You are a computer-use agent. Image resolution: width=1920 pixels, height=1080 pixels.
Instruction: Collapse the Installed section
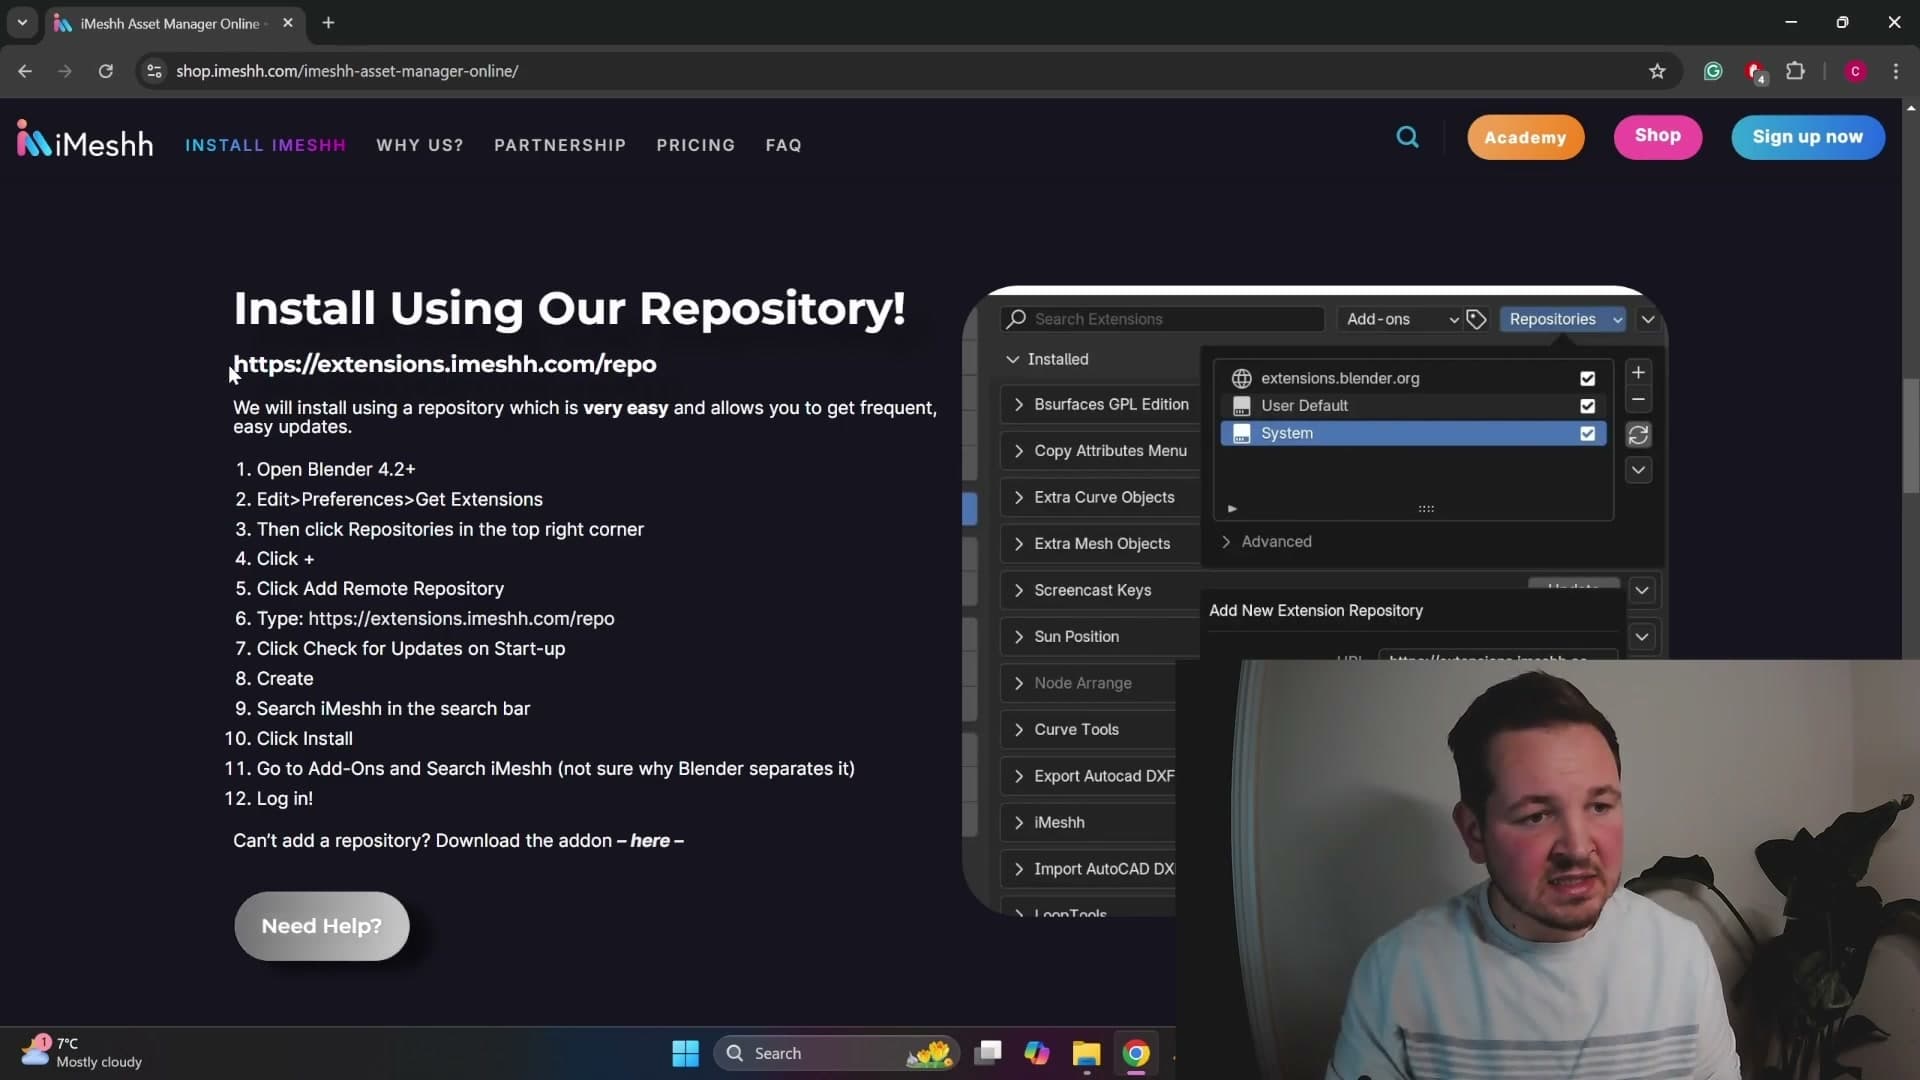coord(1047,359)
